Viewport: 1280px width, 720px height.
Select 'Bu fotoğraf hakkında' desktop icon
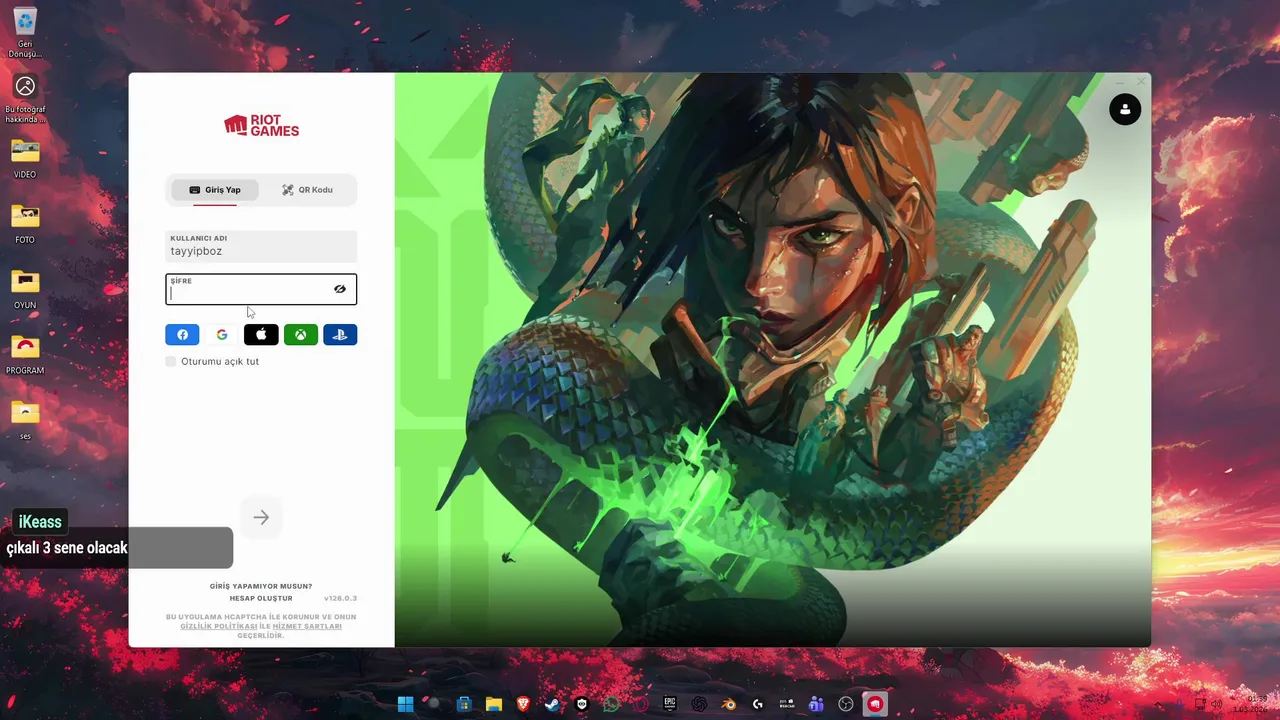point(25,100)
